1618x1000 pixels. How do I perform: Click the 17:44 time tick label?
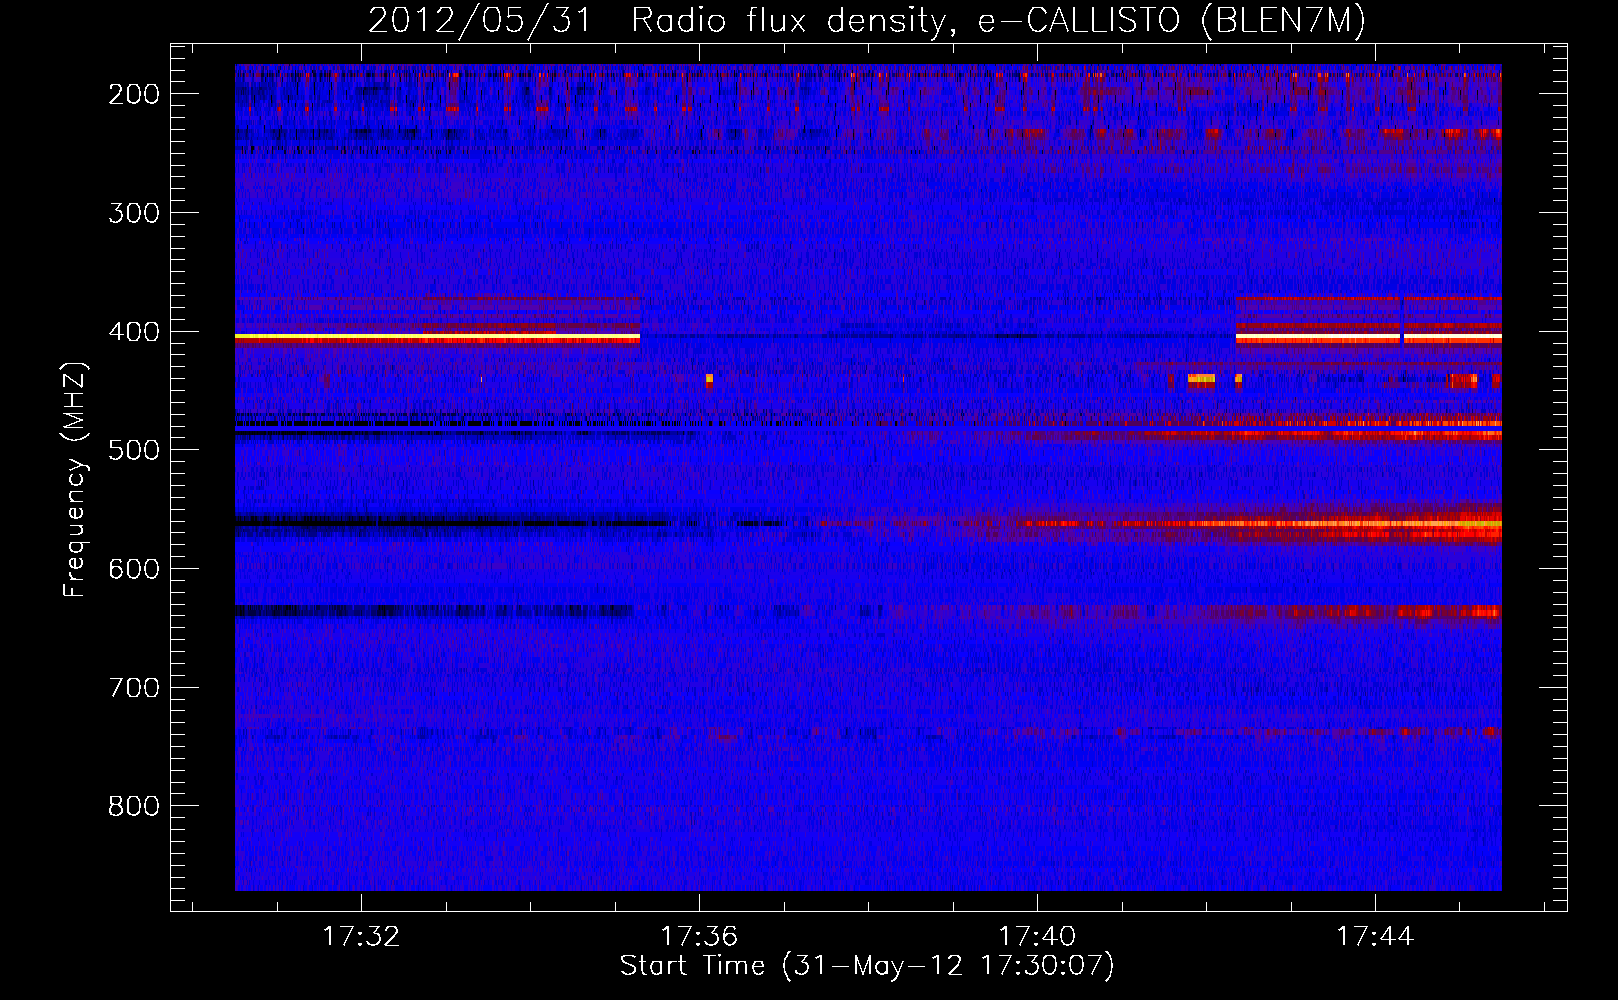click(1375, 936)
